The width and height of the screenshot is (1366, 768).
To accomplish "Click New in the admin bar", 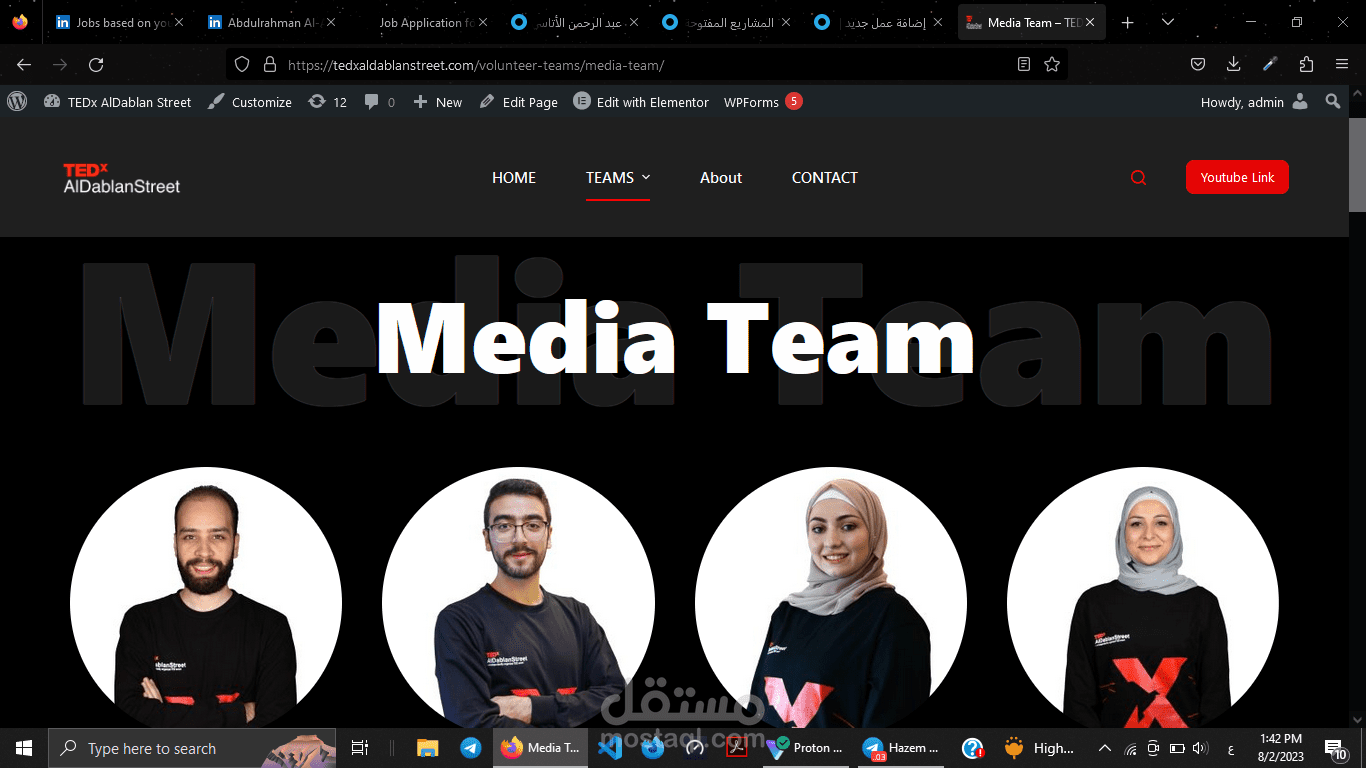I will (x=438, y=102).
